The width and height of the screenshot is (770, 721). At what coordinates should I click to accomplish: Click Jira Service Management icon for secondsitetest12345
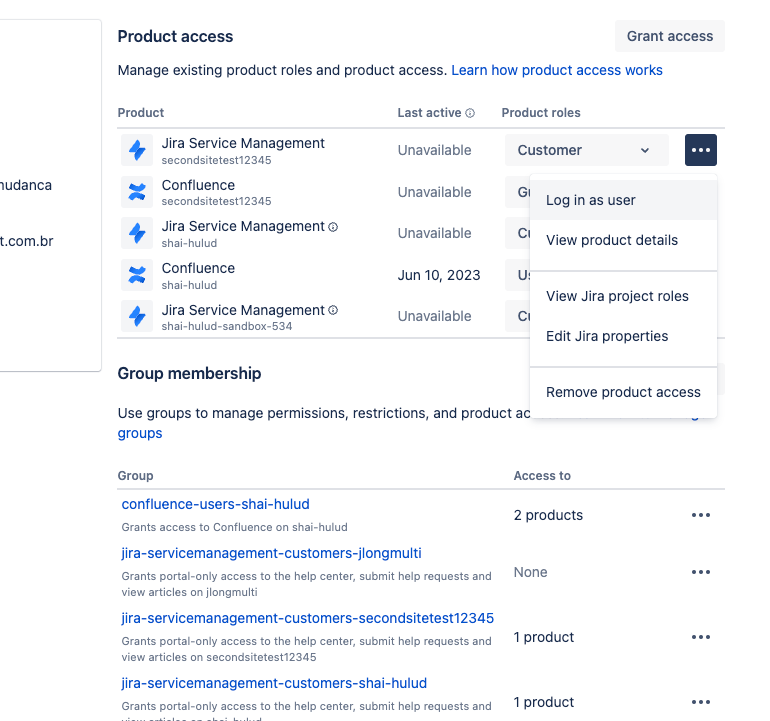(x=137, y=150)
